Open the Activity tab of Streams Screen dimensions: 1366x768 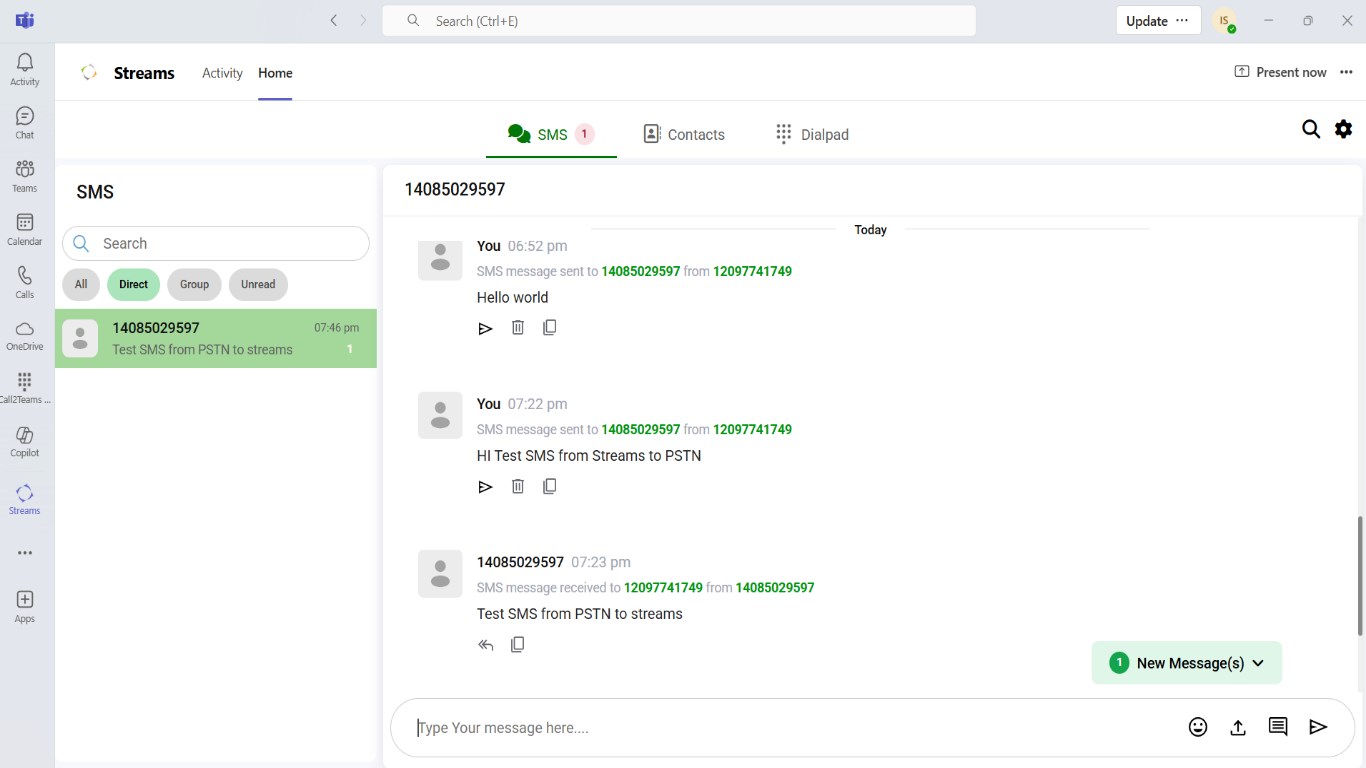[x=222, y=73]
